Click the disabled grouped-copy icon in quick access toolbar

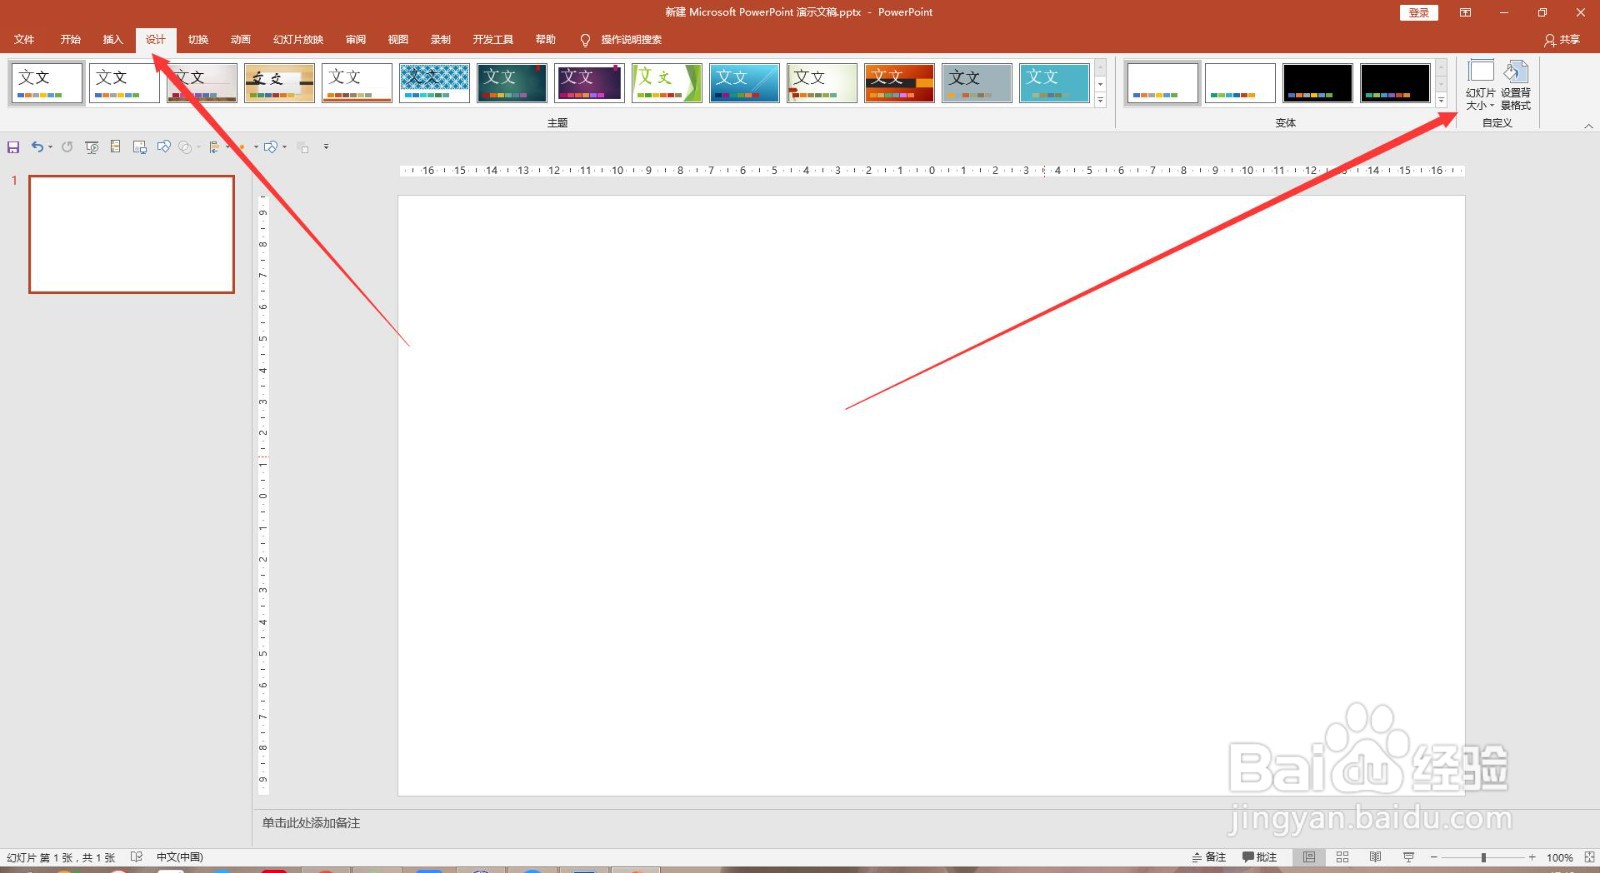coord(303,147)
